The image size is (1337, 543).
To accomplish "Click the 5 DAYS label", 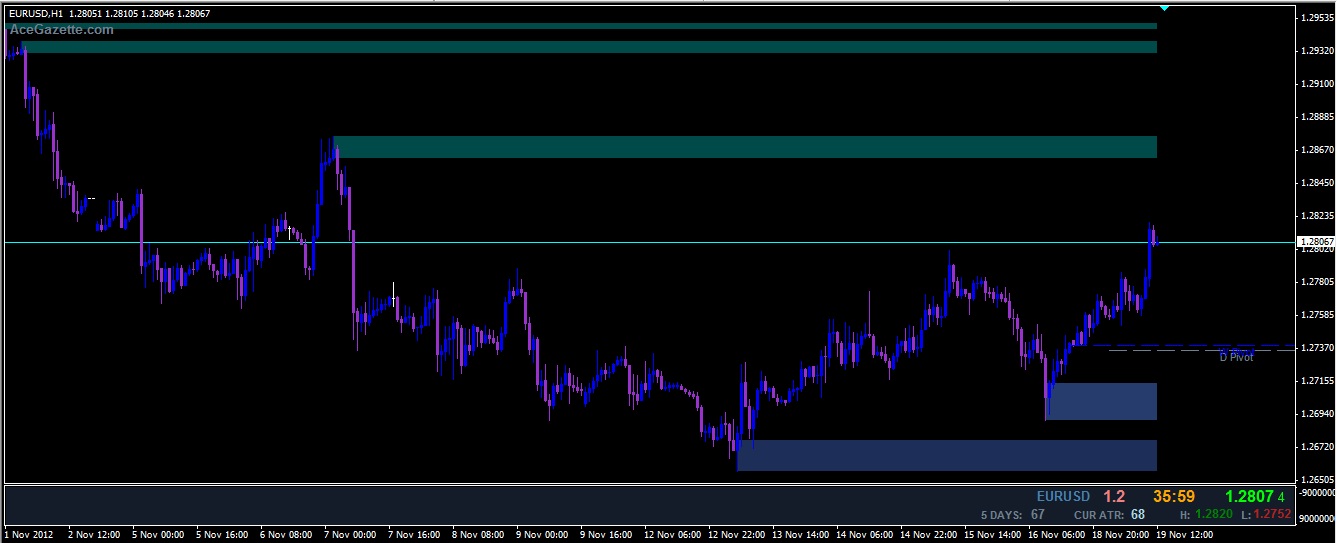I will click(1002, 515).
